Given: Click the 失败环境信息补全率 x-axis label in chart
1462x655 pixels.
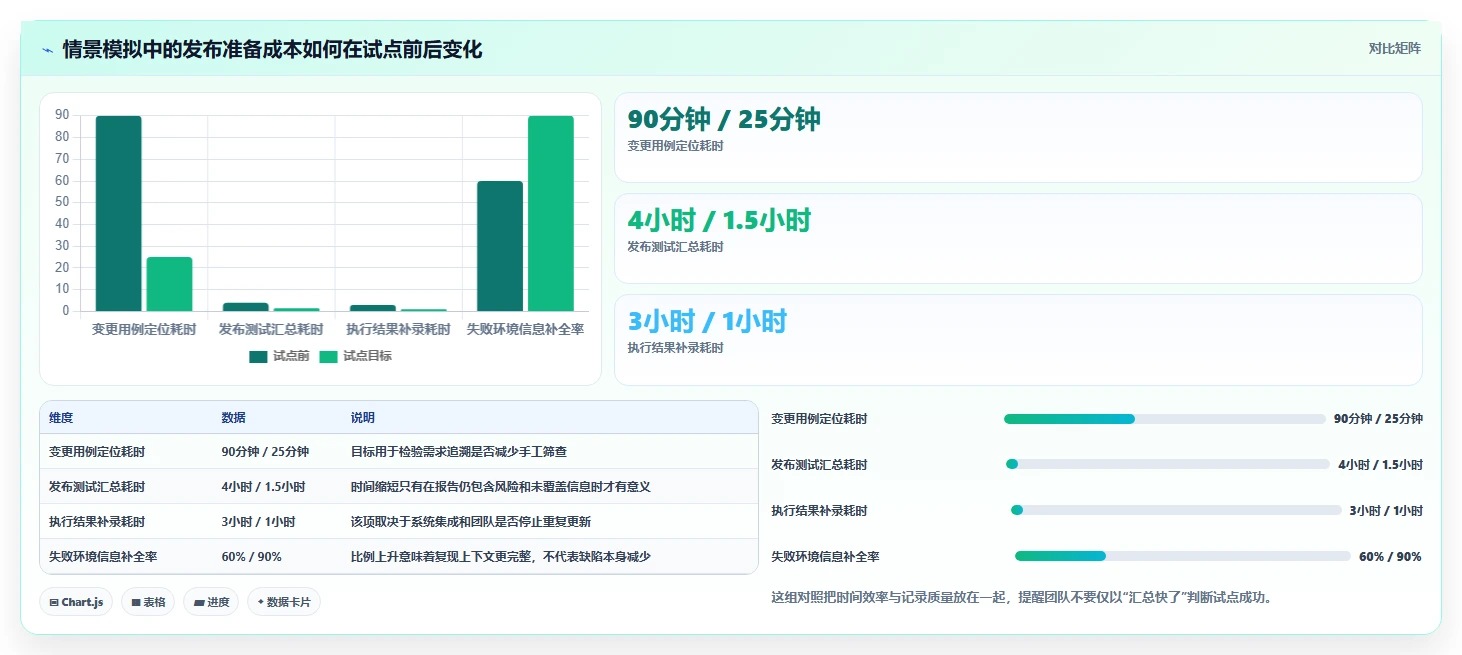Looking at the screenshot, I should 525,329.
